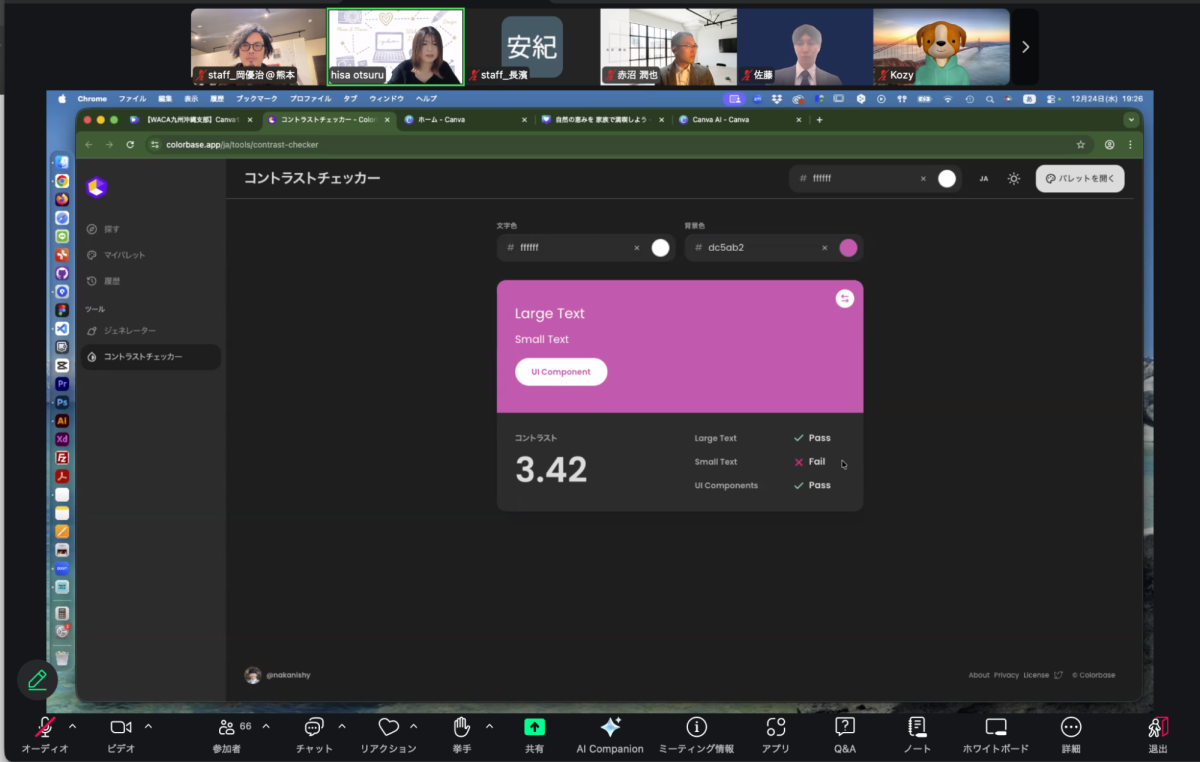Screen dimensions: 1200x762
Task: Select ジェネレーター in the sidebar
Action: [130, 330]
